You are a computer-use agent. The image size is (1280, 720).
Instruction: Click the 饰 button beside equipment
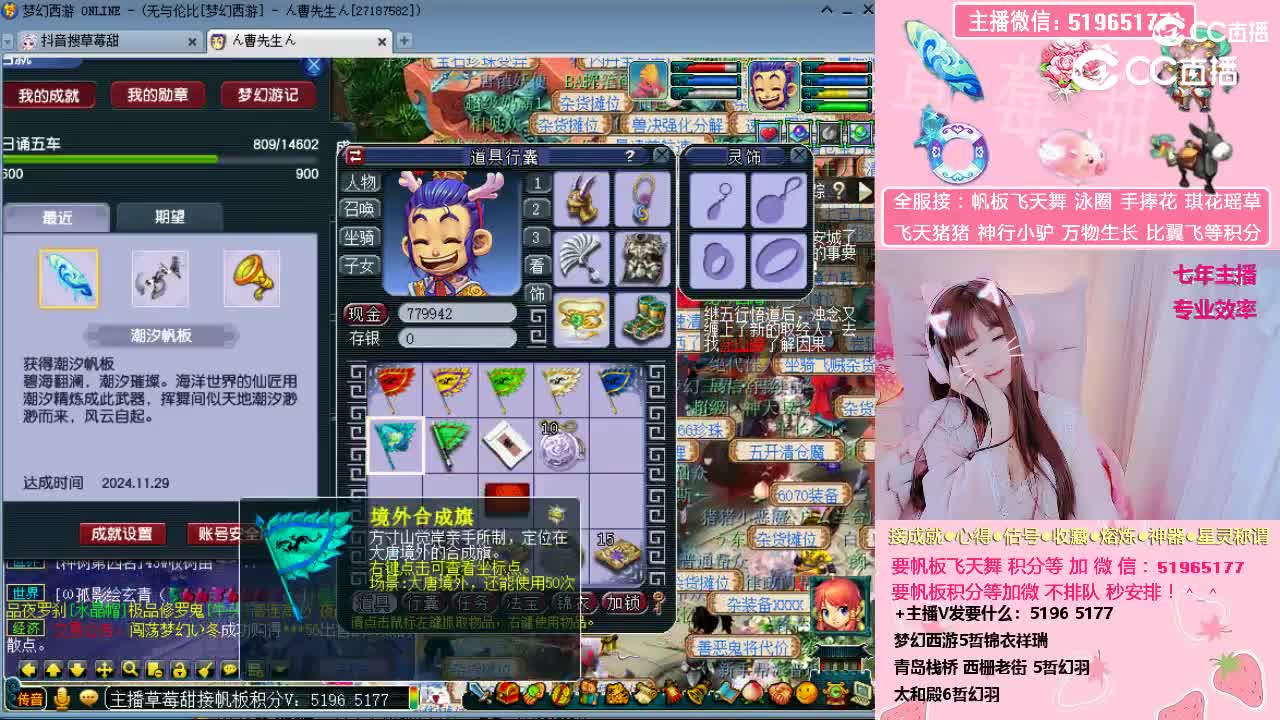(537, 294)
